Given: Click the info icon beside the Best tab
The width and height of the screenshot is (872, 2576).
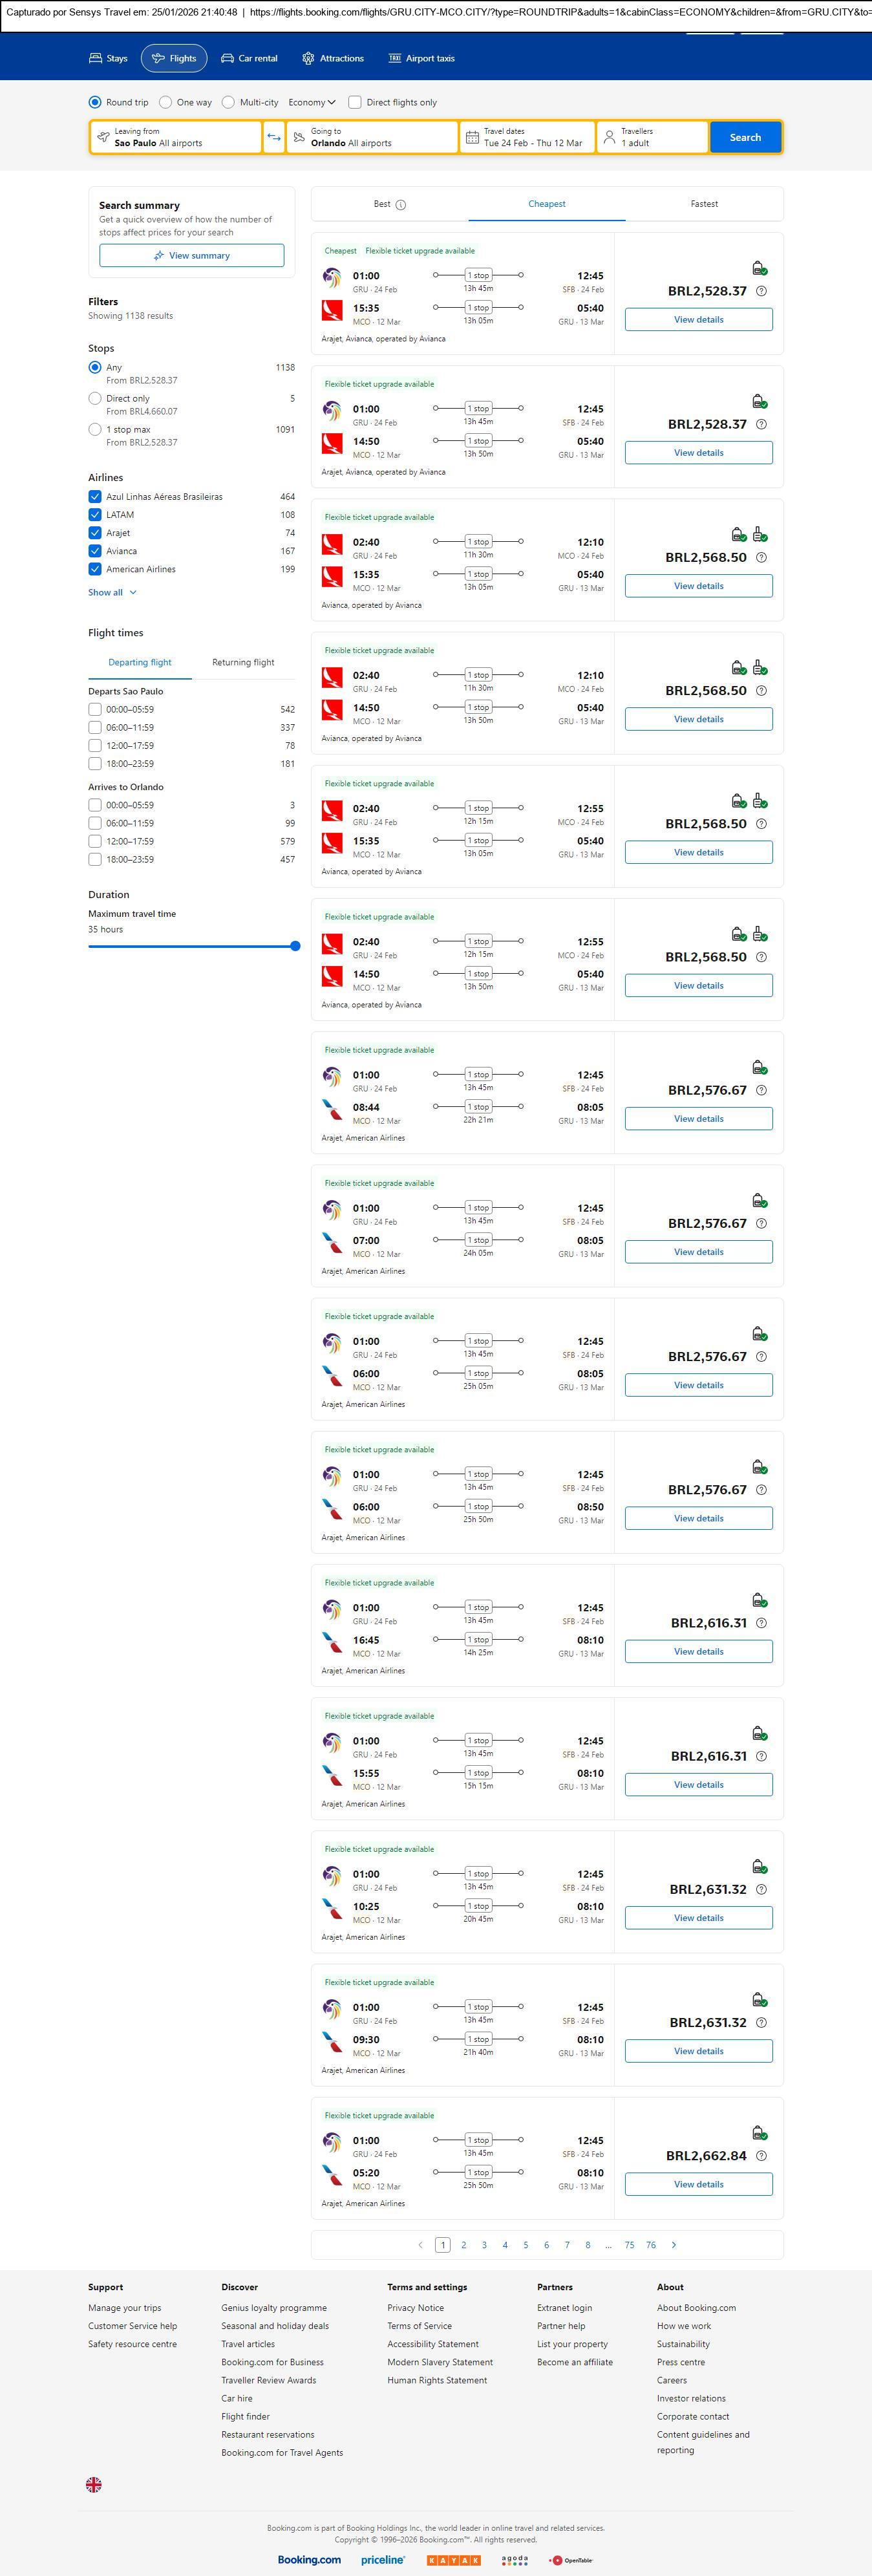Looking at the screenshot, I should [401, 205].
